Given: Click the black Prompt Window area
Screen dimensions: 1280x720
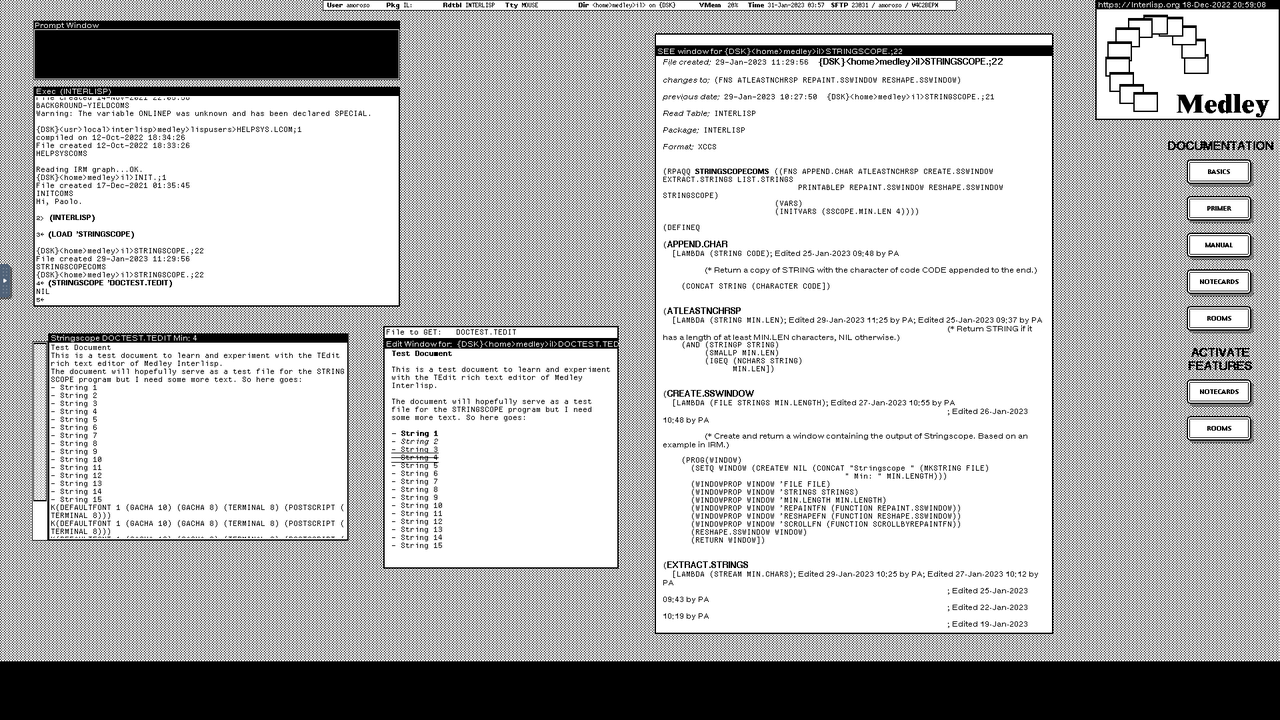Looking at the screenshot, I should [217, 54].
